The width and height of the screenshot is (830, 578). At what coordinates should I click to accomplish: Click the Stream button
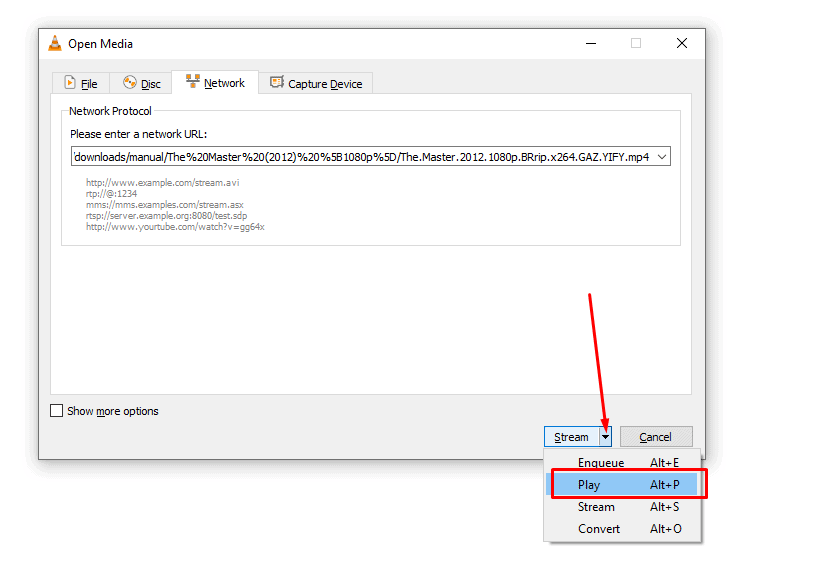[572, 436]
